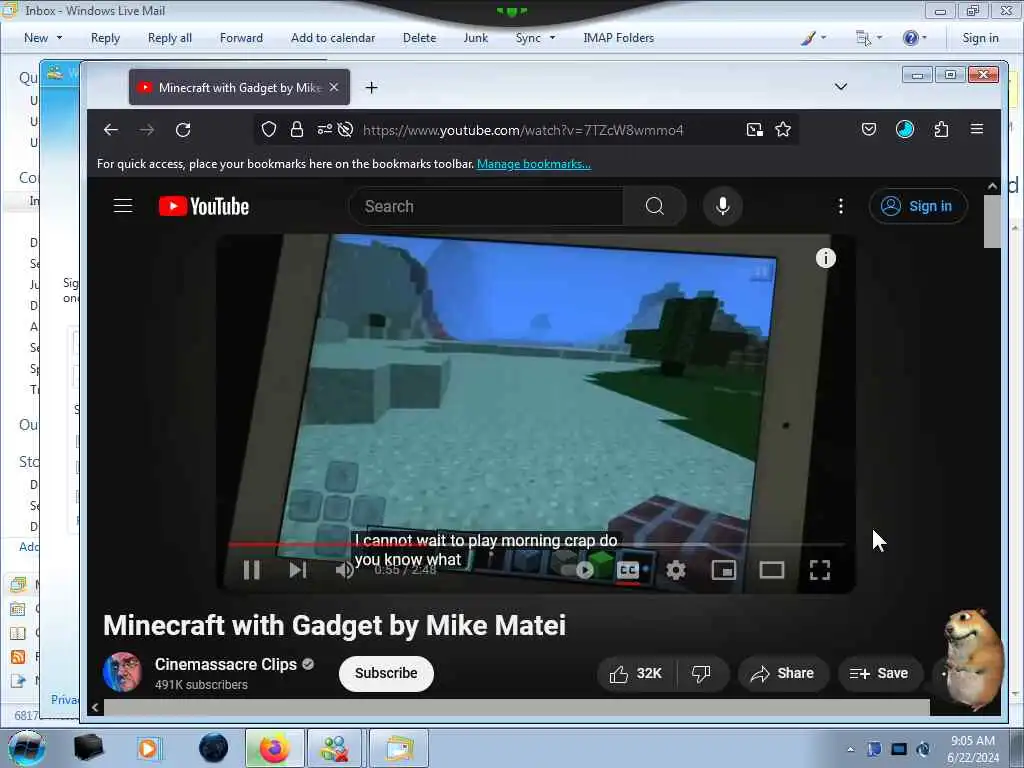Image resolution: width=1024 pixels, height=768 pixels.
Task: Open the Manage bookmarks link
Action: (x=534, y=164)
